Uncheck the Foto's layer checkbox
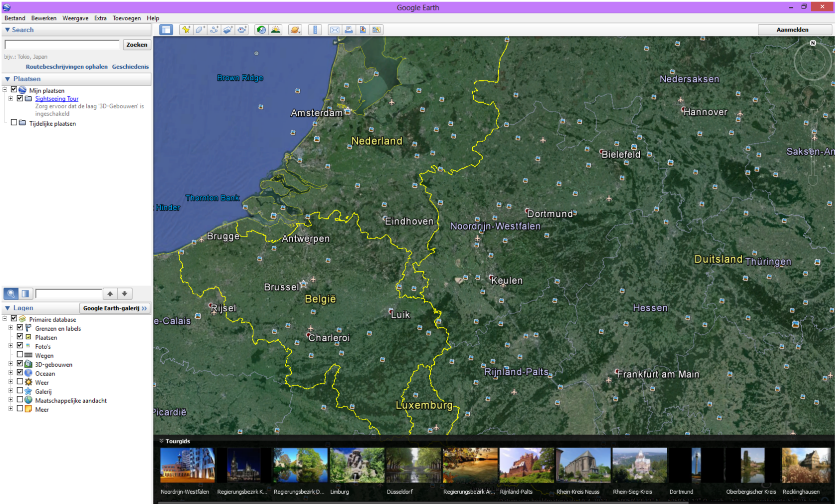The height and width of the screenshot is (504, 835). (20, 346)
